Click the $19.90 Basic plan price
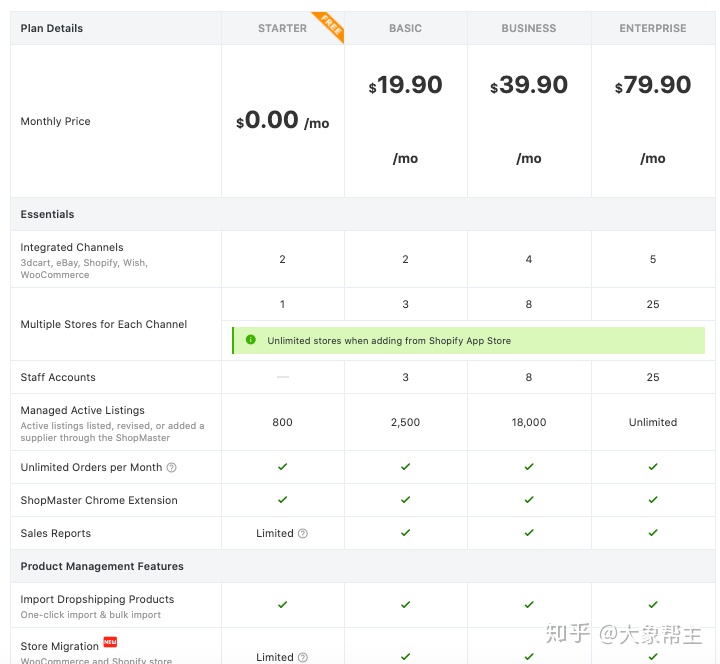Screen dimensions: 720x664 (x=406, y=86)
